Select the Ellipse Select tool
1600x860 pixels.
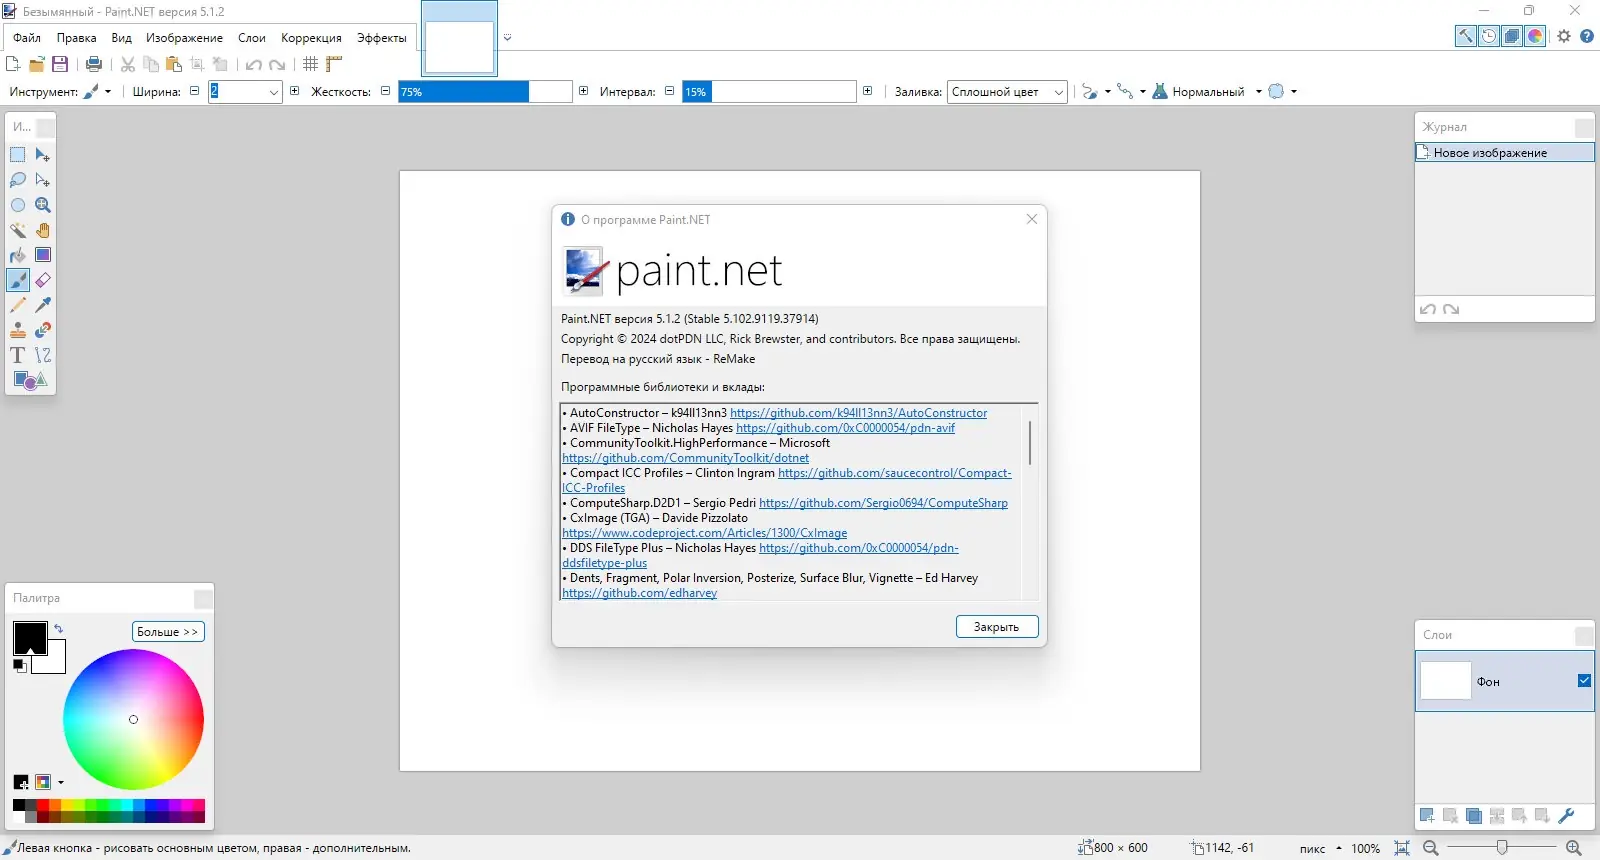click(18, 205)
